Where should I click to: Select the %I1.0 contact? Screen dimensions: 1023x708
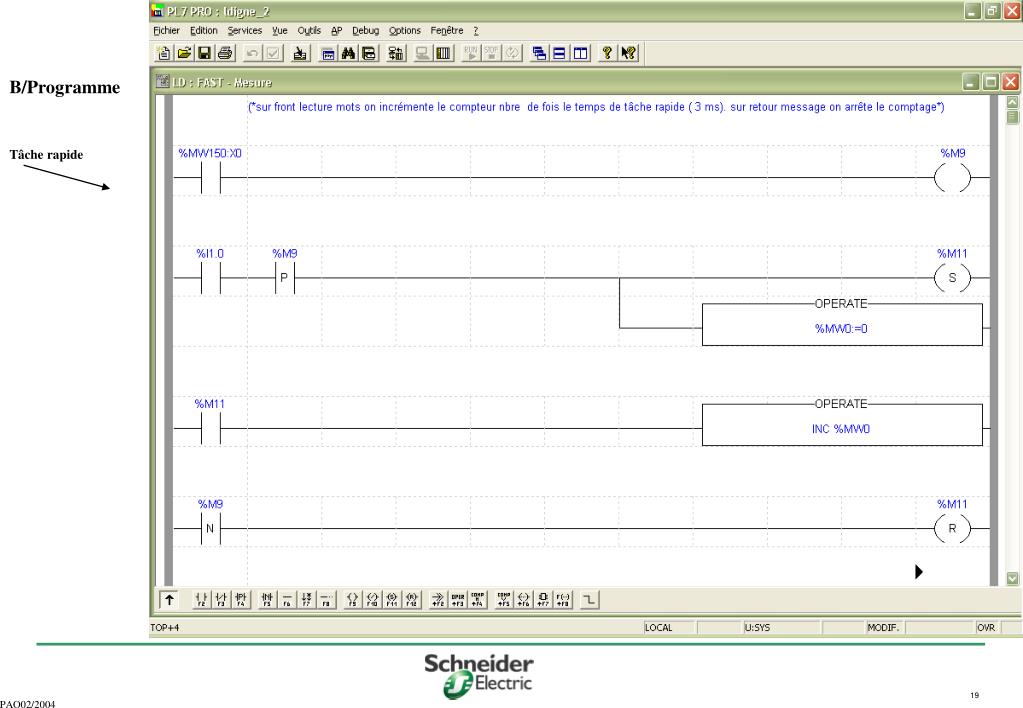pos(210,278)
